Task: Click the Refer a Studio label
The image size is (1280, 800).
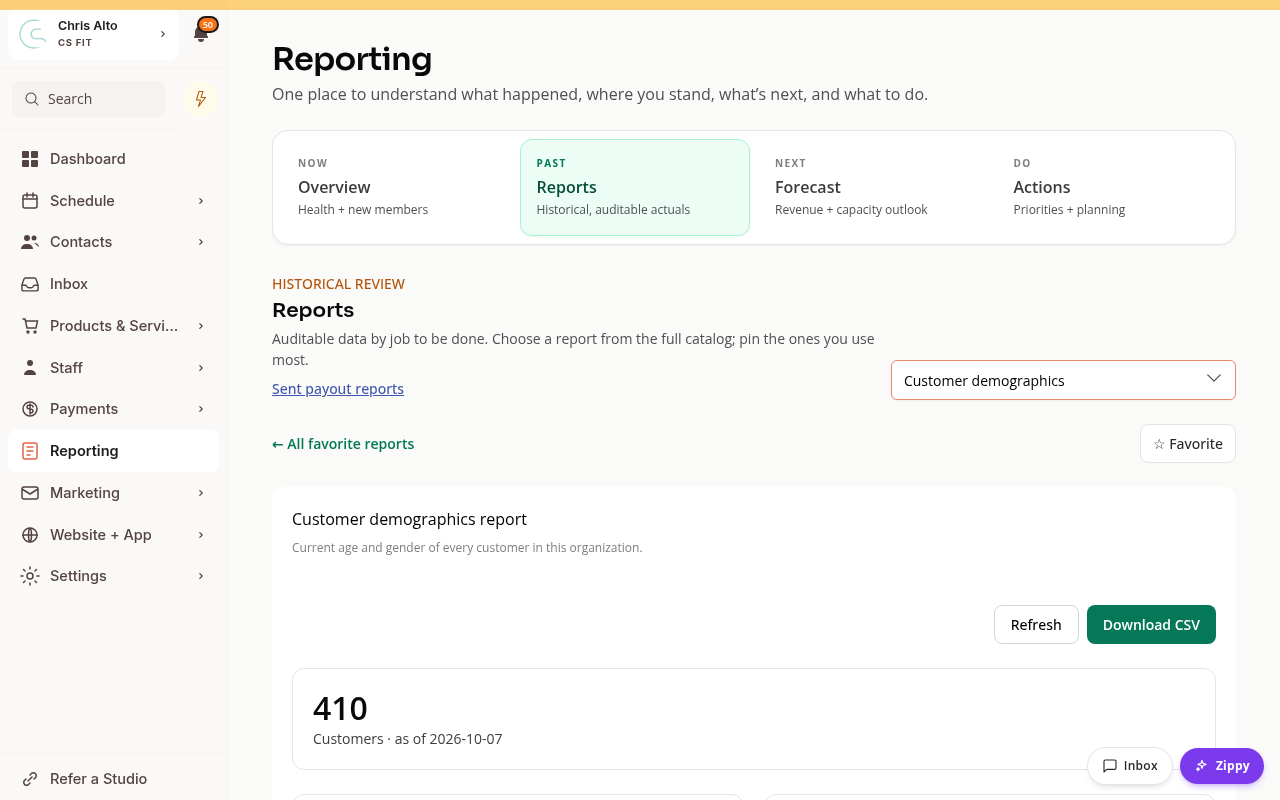Action: (98, 779)
